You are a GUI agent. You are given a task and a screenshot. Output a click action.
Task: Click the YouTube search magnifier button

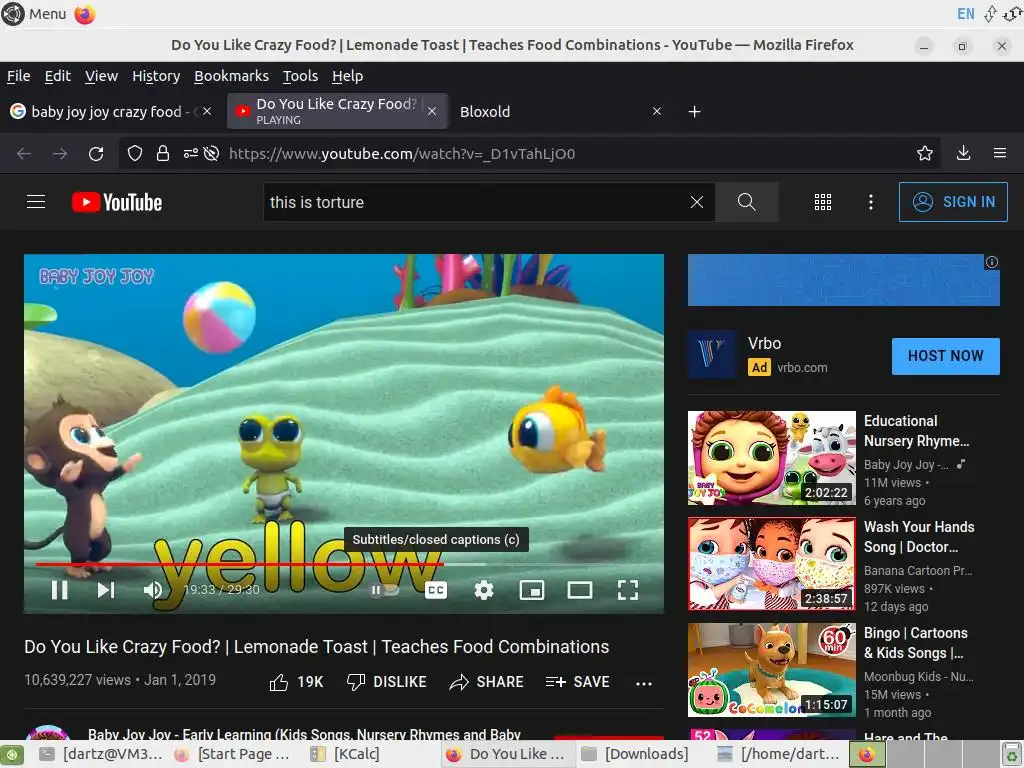tap(746, 202)
